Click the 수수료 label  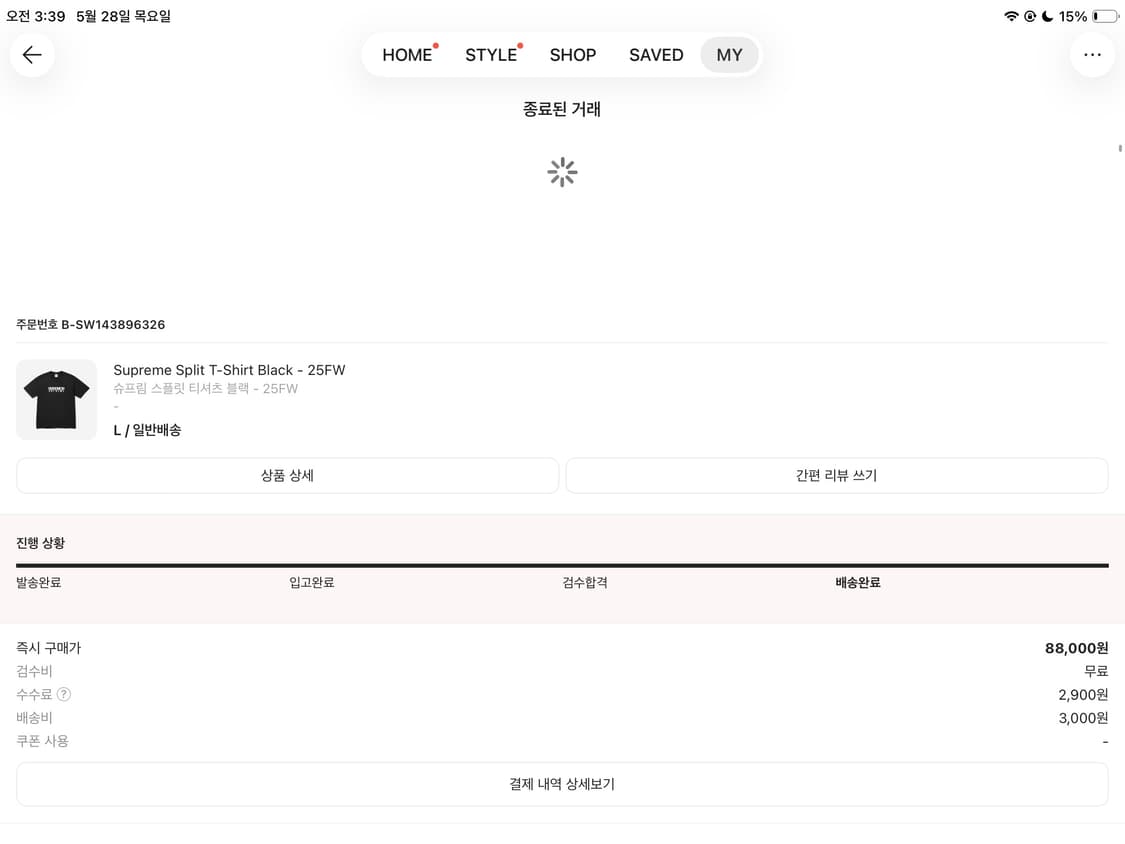34,694
